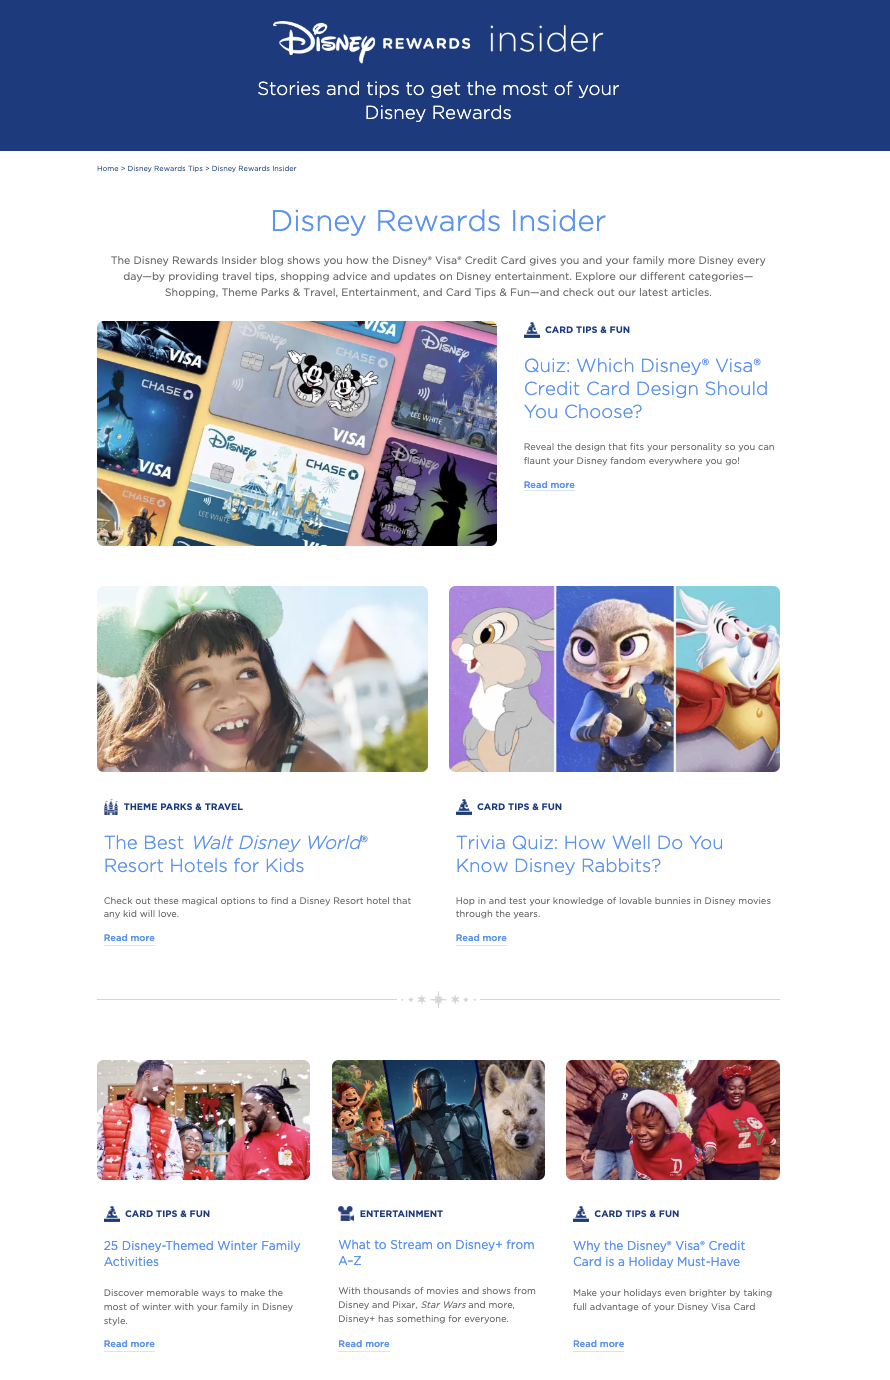
Task: Open What to Stream on Disney+ article
Action: tap(436, 1252)
